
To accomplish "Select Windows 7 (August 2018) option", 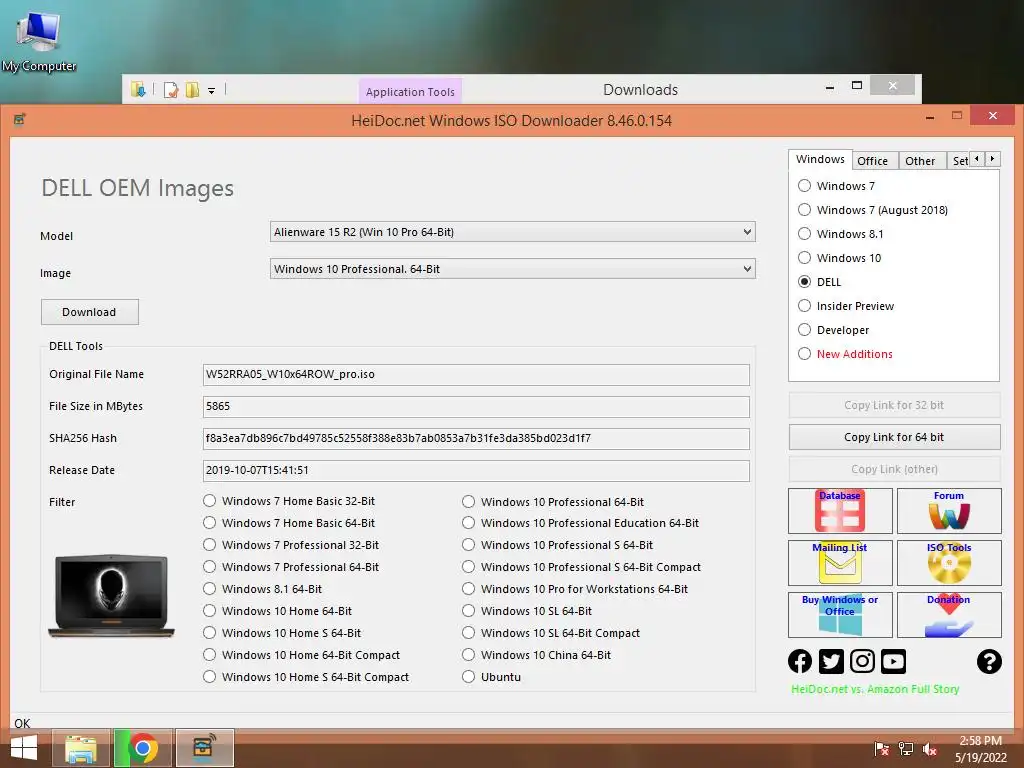I will point(805,210).
